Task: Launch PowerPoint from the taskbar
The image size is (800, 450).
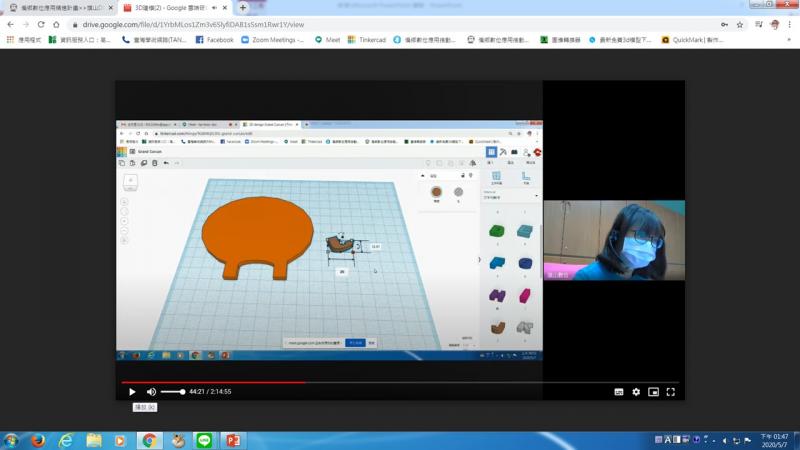Action: [x=232, y=440]
